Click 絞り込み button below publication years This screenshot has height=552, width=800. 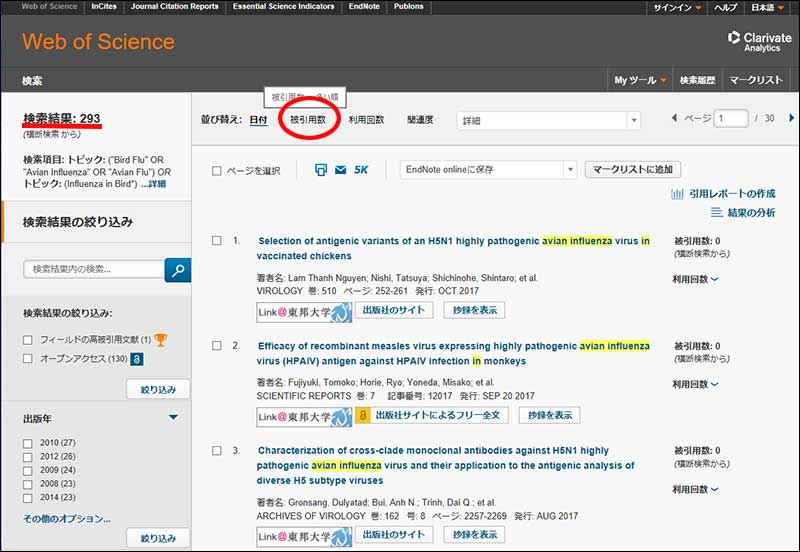pyautogui.click(x=158, y=538)
